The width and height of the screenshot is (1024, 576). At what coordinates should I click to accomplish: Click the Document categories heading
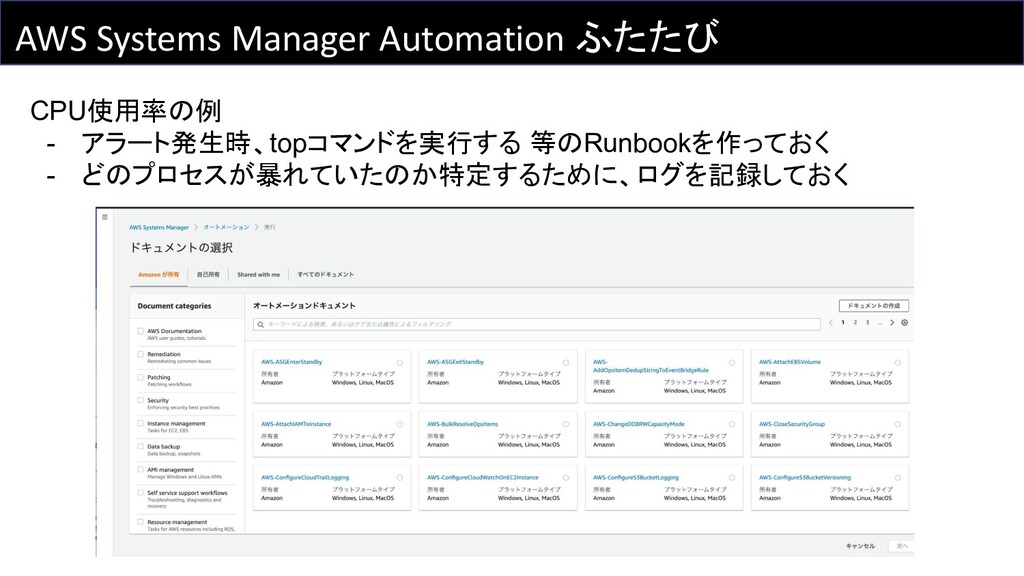point(174,306)
